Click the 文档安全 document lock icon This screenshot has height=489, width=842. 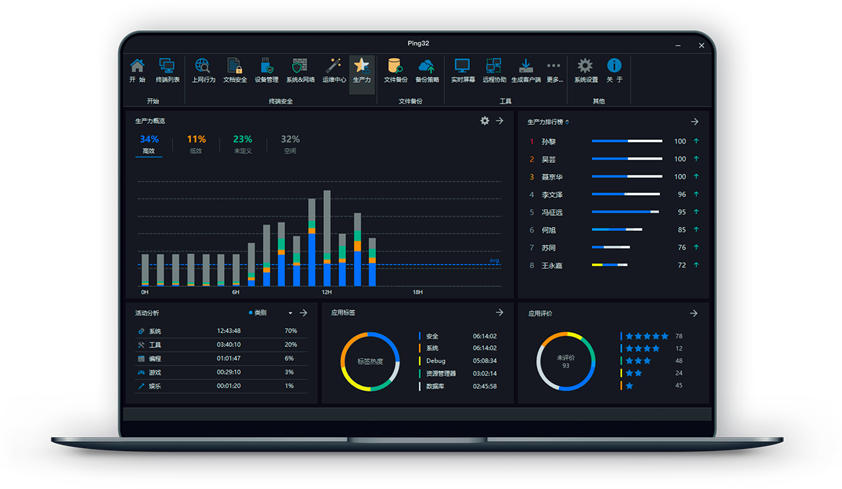(x=234, y=67)
